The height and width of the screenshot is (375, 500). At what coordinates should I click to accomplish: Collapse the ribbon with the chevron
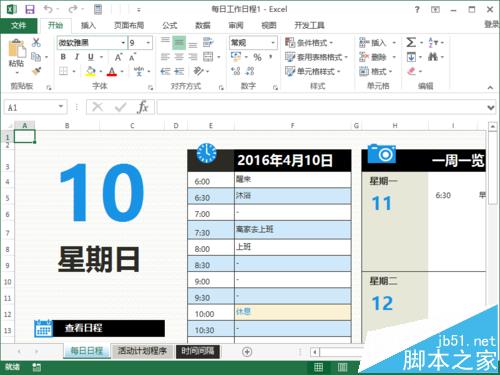click(490, 87)
